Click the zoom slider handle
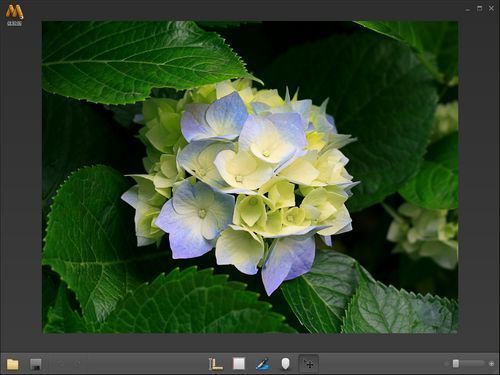Viewport: 500px width, 375px height. tap(456, 364)
